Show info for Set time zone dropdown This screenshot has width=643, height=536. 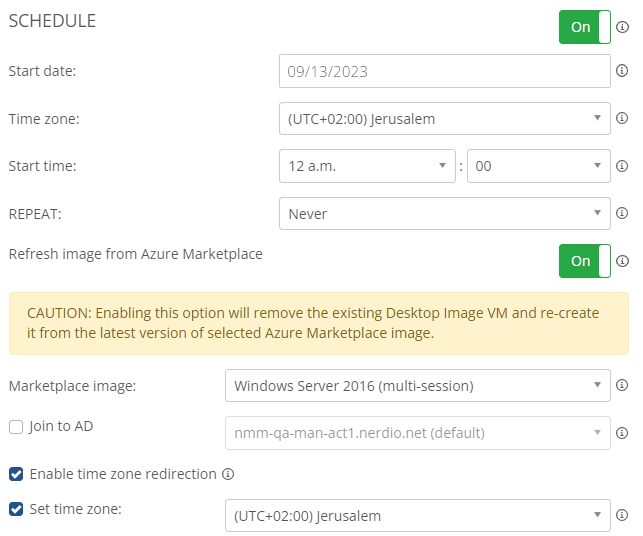(x=622, y=515)
